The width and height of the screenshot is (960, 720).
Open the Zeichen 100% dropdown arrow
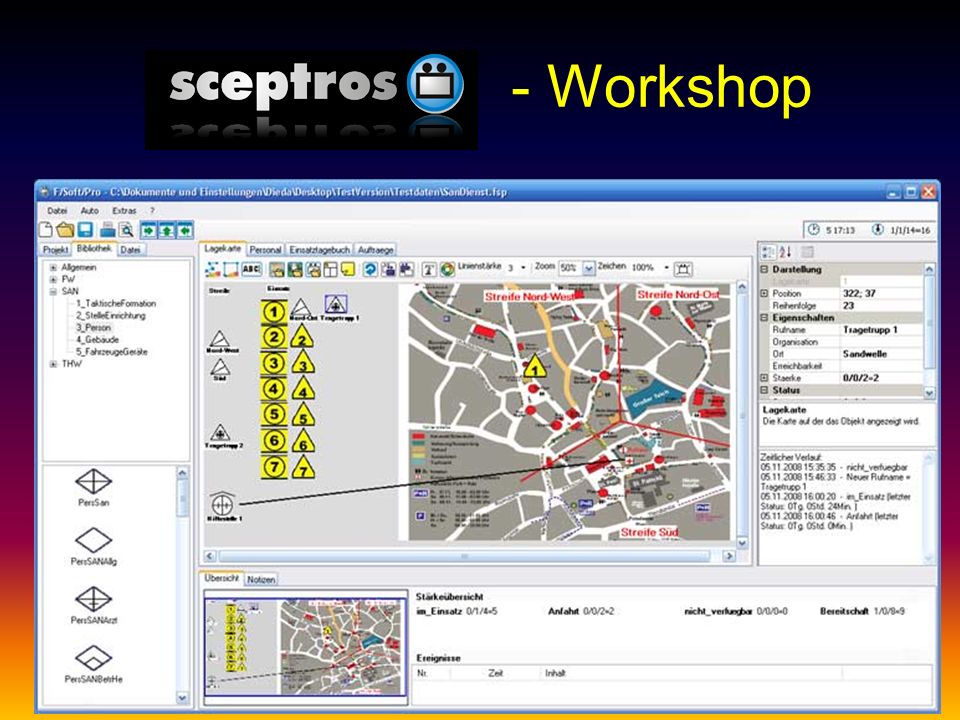pyautogui.click(x=666, y=268)
